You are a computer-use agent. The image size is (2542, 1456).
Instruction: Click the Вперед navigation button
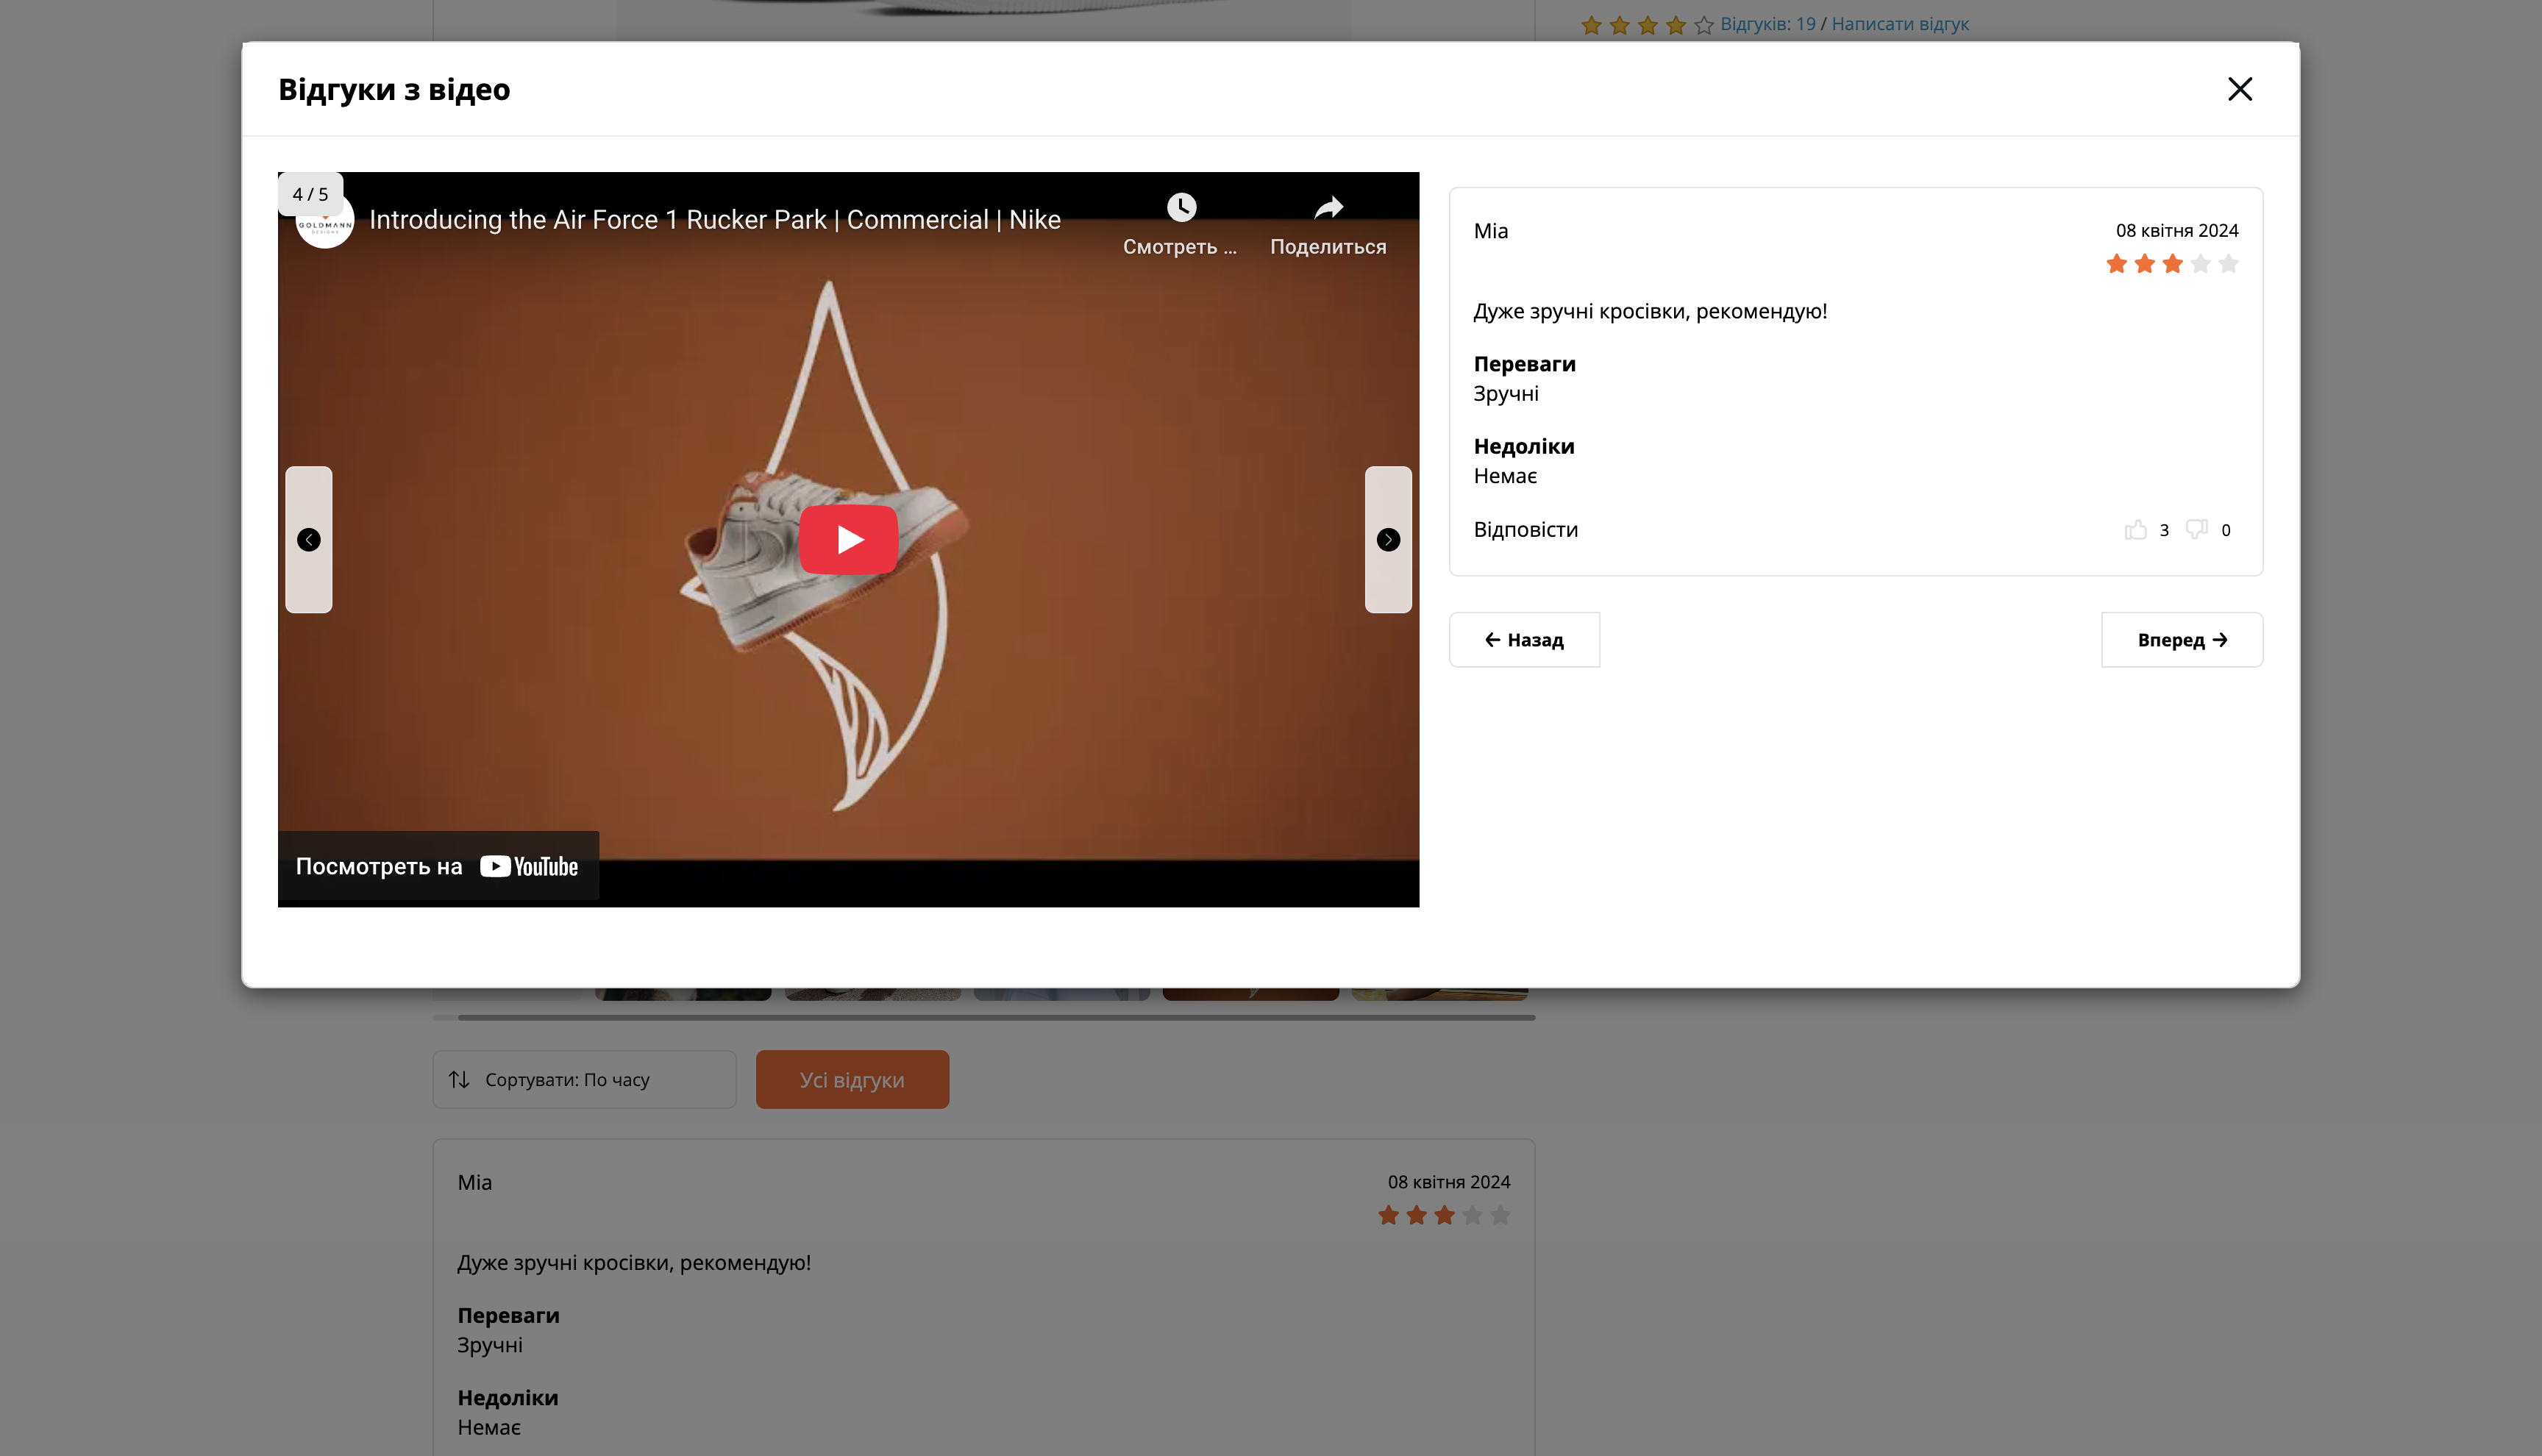(2181, 639)
